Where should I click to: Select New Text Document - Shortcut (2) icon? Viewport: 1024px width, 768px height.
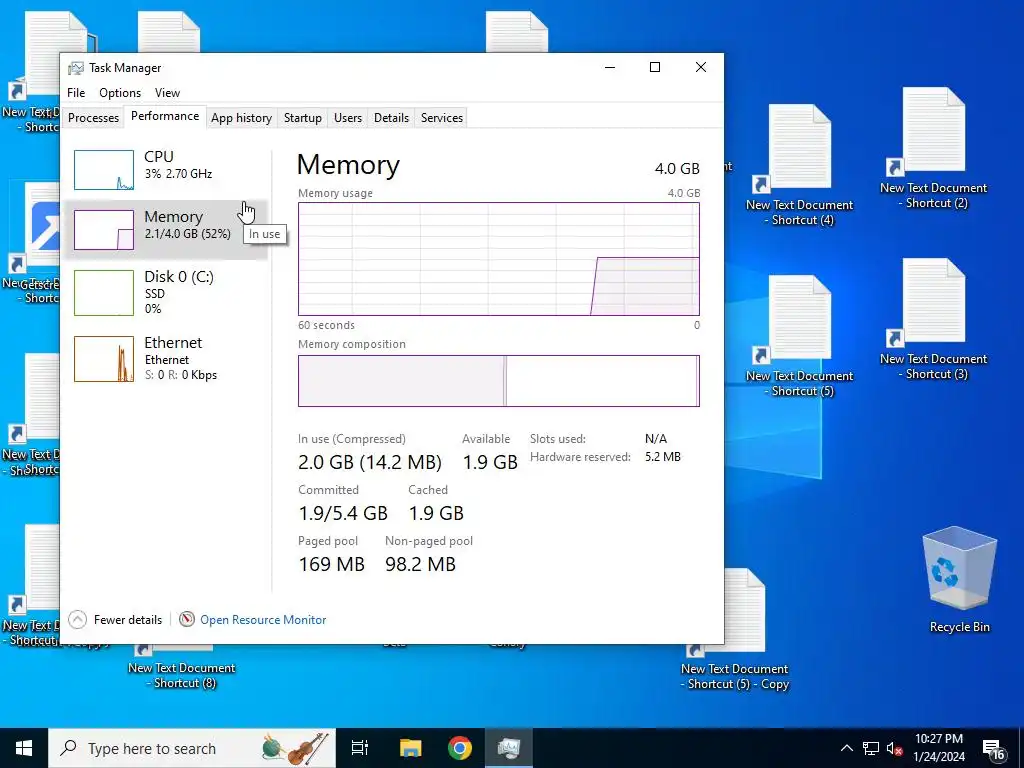point(933,148)
